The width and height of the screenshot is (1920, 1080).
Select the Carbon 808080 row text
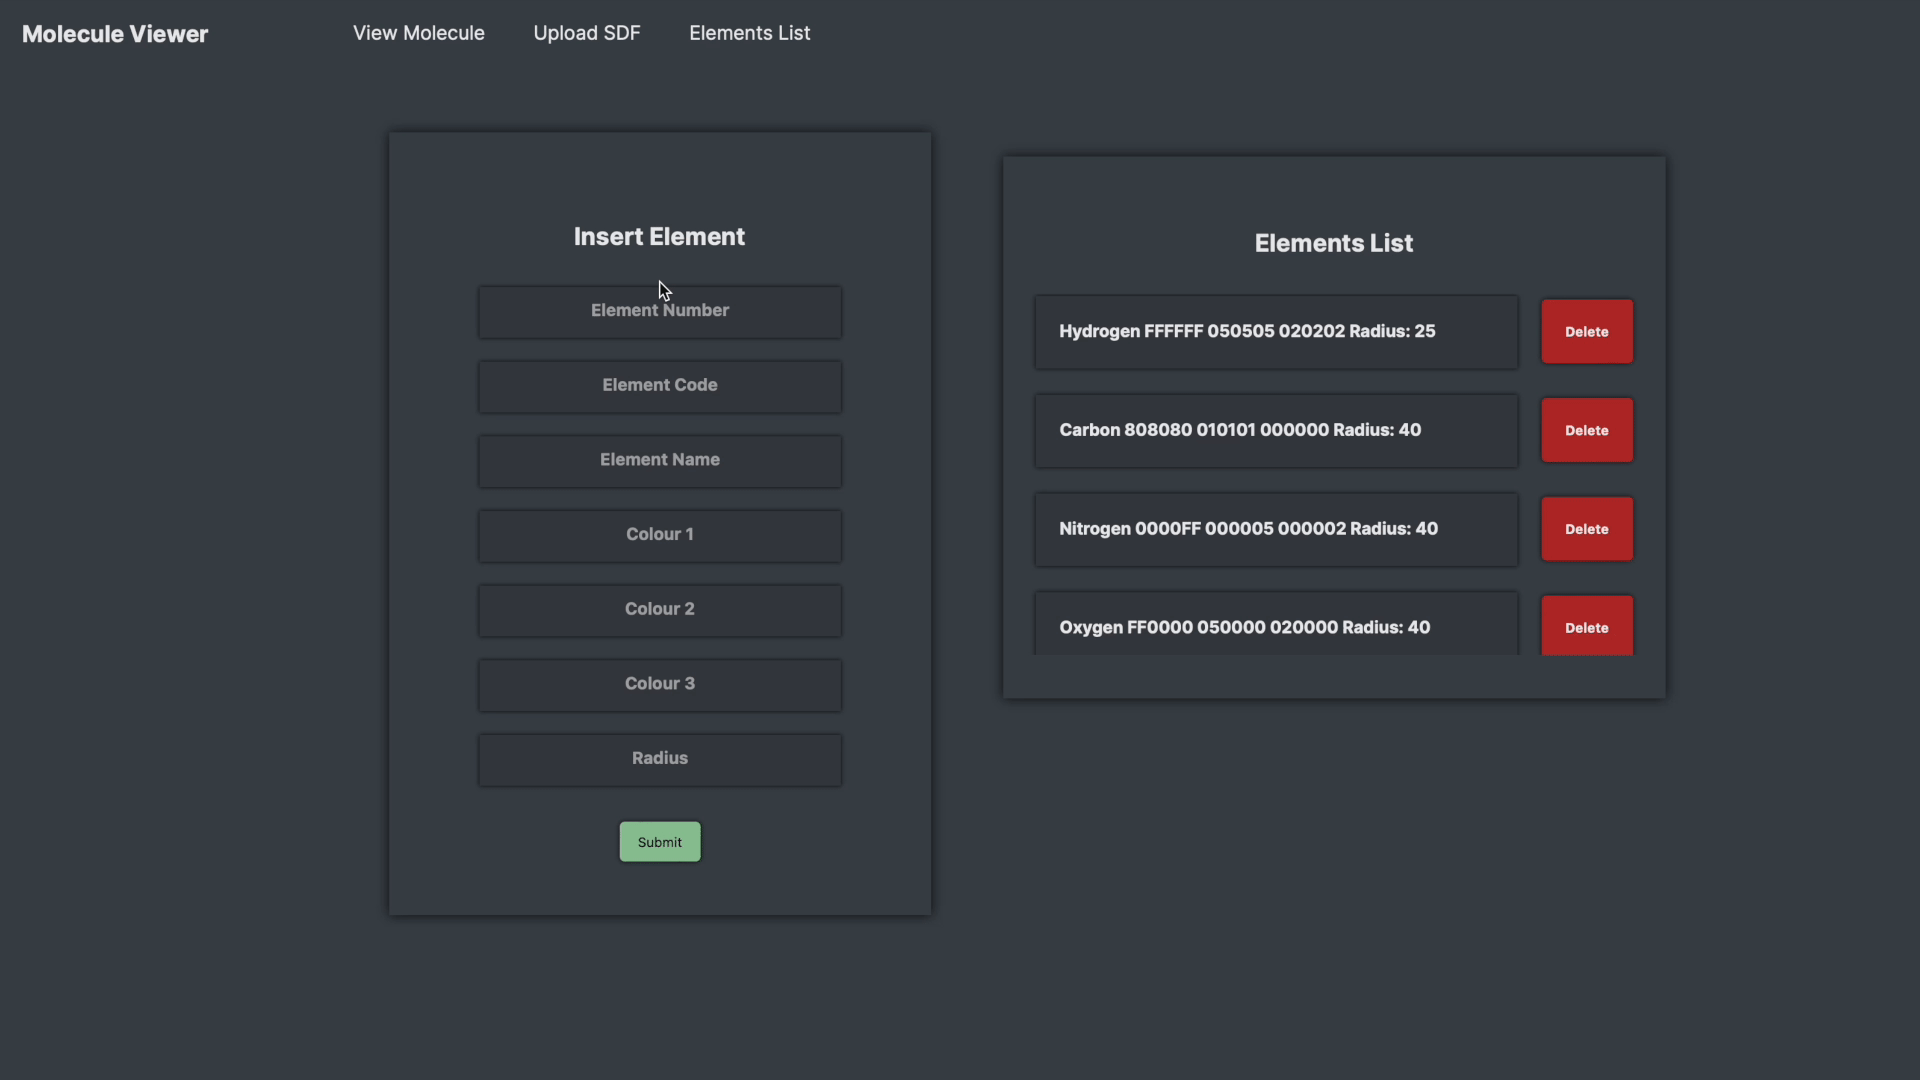click(1240, 430)
